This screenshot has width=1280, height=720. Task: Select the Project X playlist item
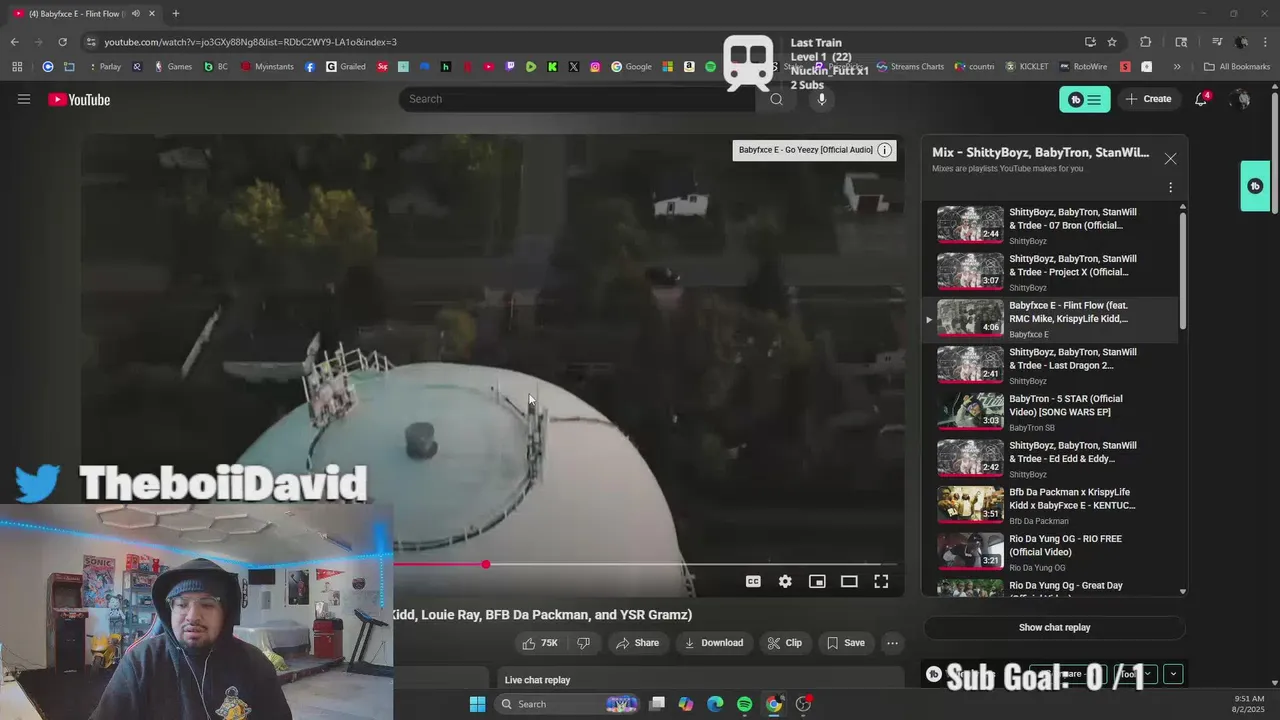click(1050, 272)
